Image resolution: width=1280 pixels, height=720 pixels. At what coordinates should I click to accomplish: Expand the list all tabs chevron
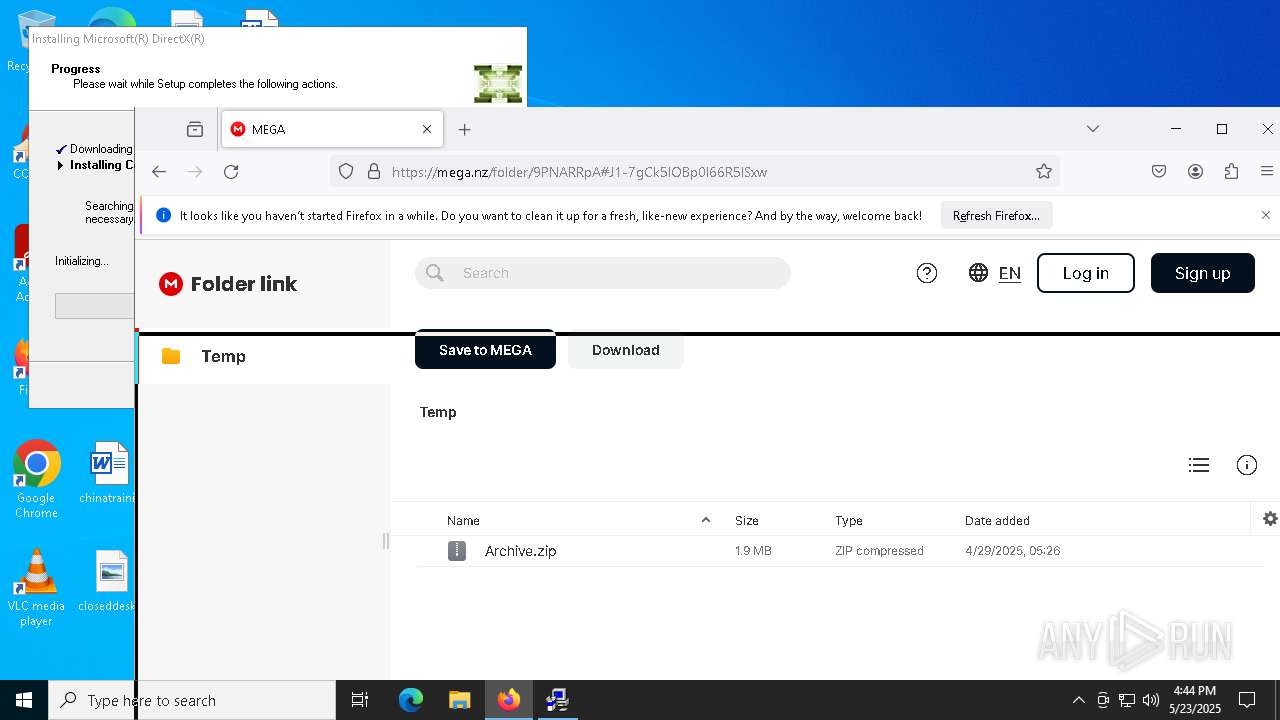[1093, 129]
